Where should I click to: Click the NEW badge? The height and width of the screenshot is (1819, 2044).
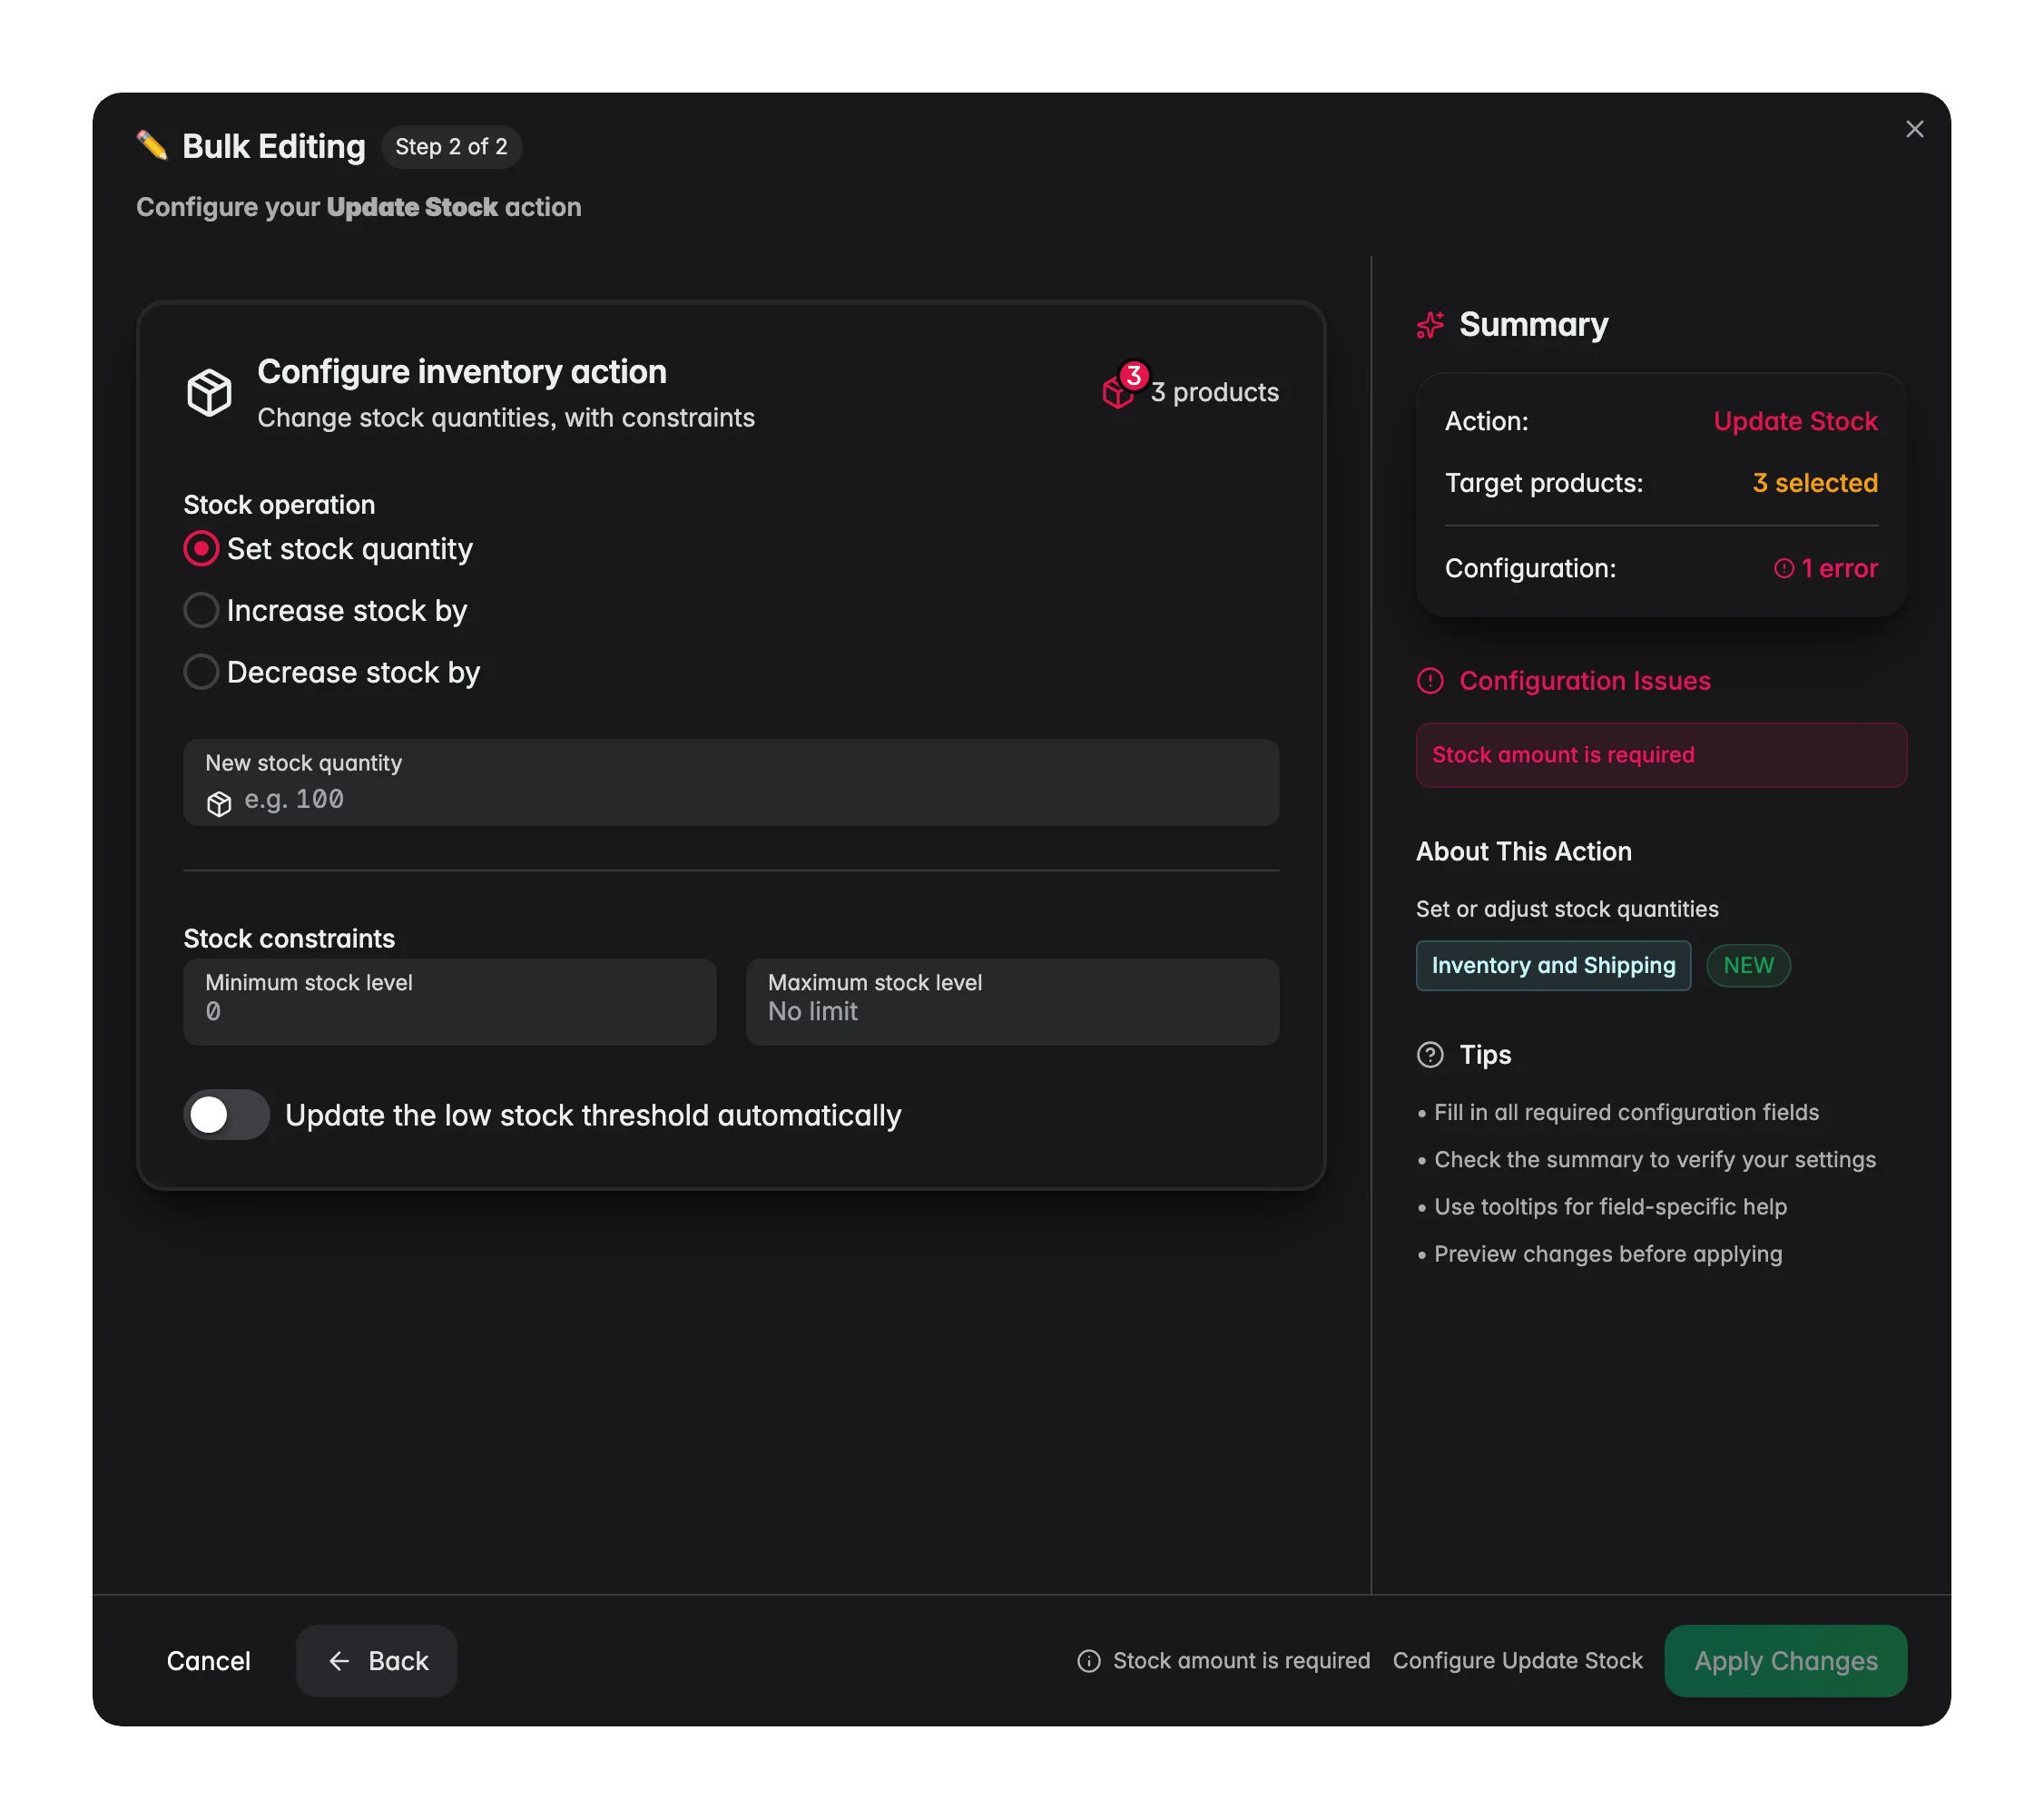point(1748,966)
